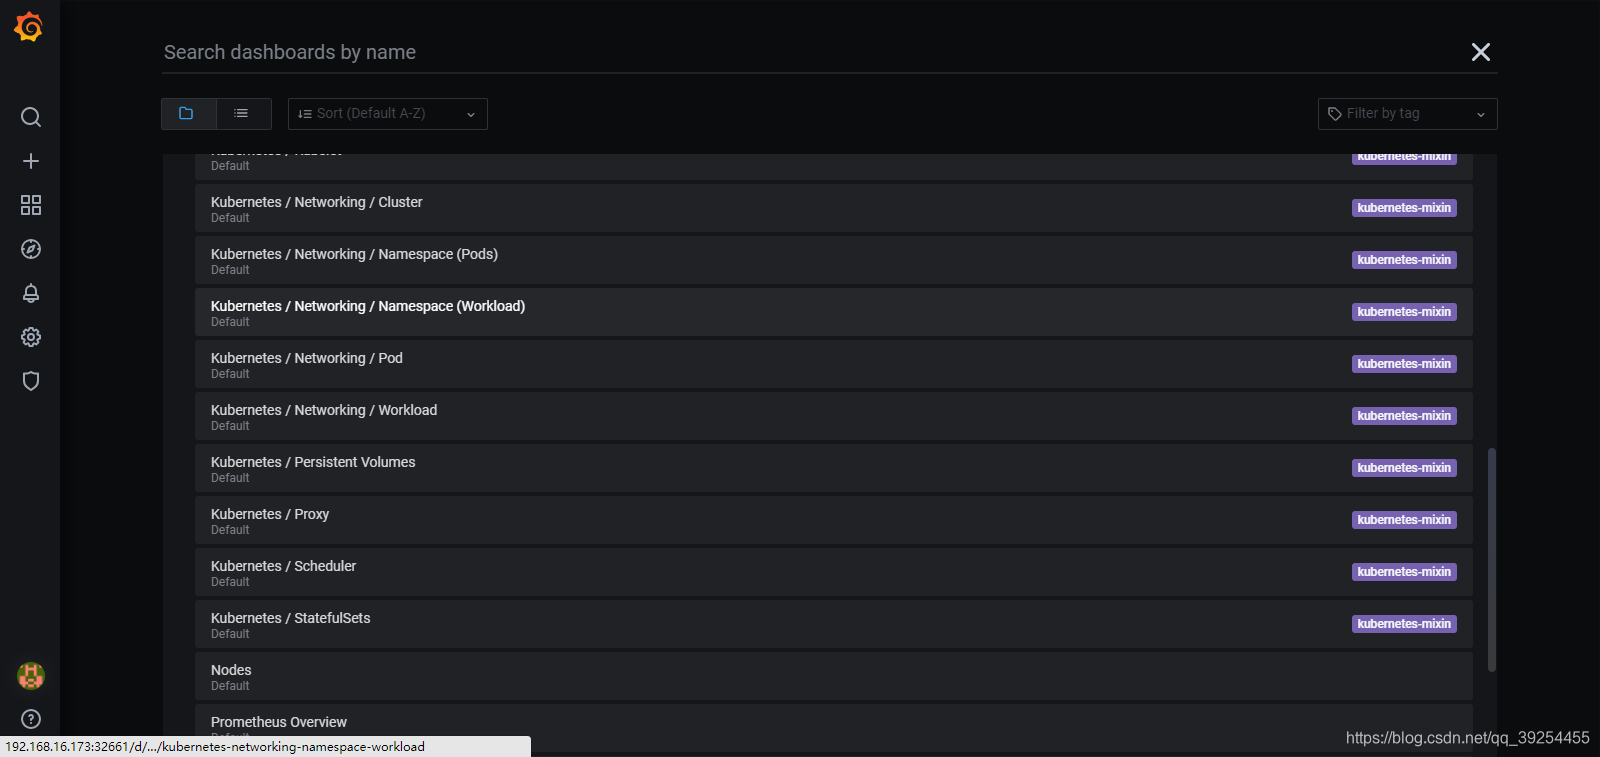Switch to list view layout
This screenshot has width=1600, height=757.
(x=243, y=114)
